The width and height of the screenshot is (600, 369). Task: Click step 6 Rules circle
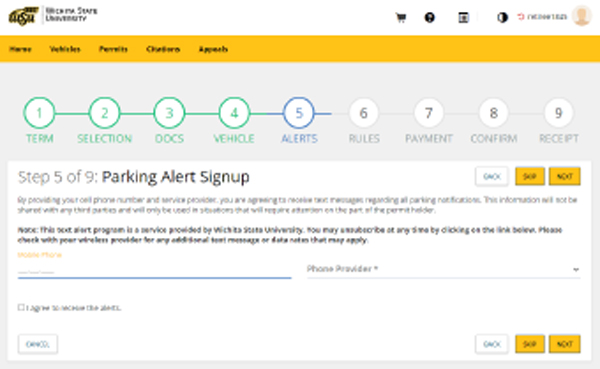tap(364, 113)
